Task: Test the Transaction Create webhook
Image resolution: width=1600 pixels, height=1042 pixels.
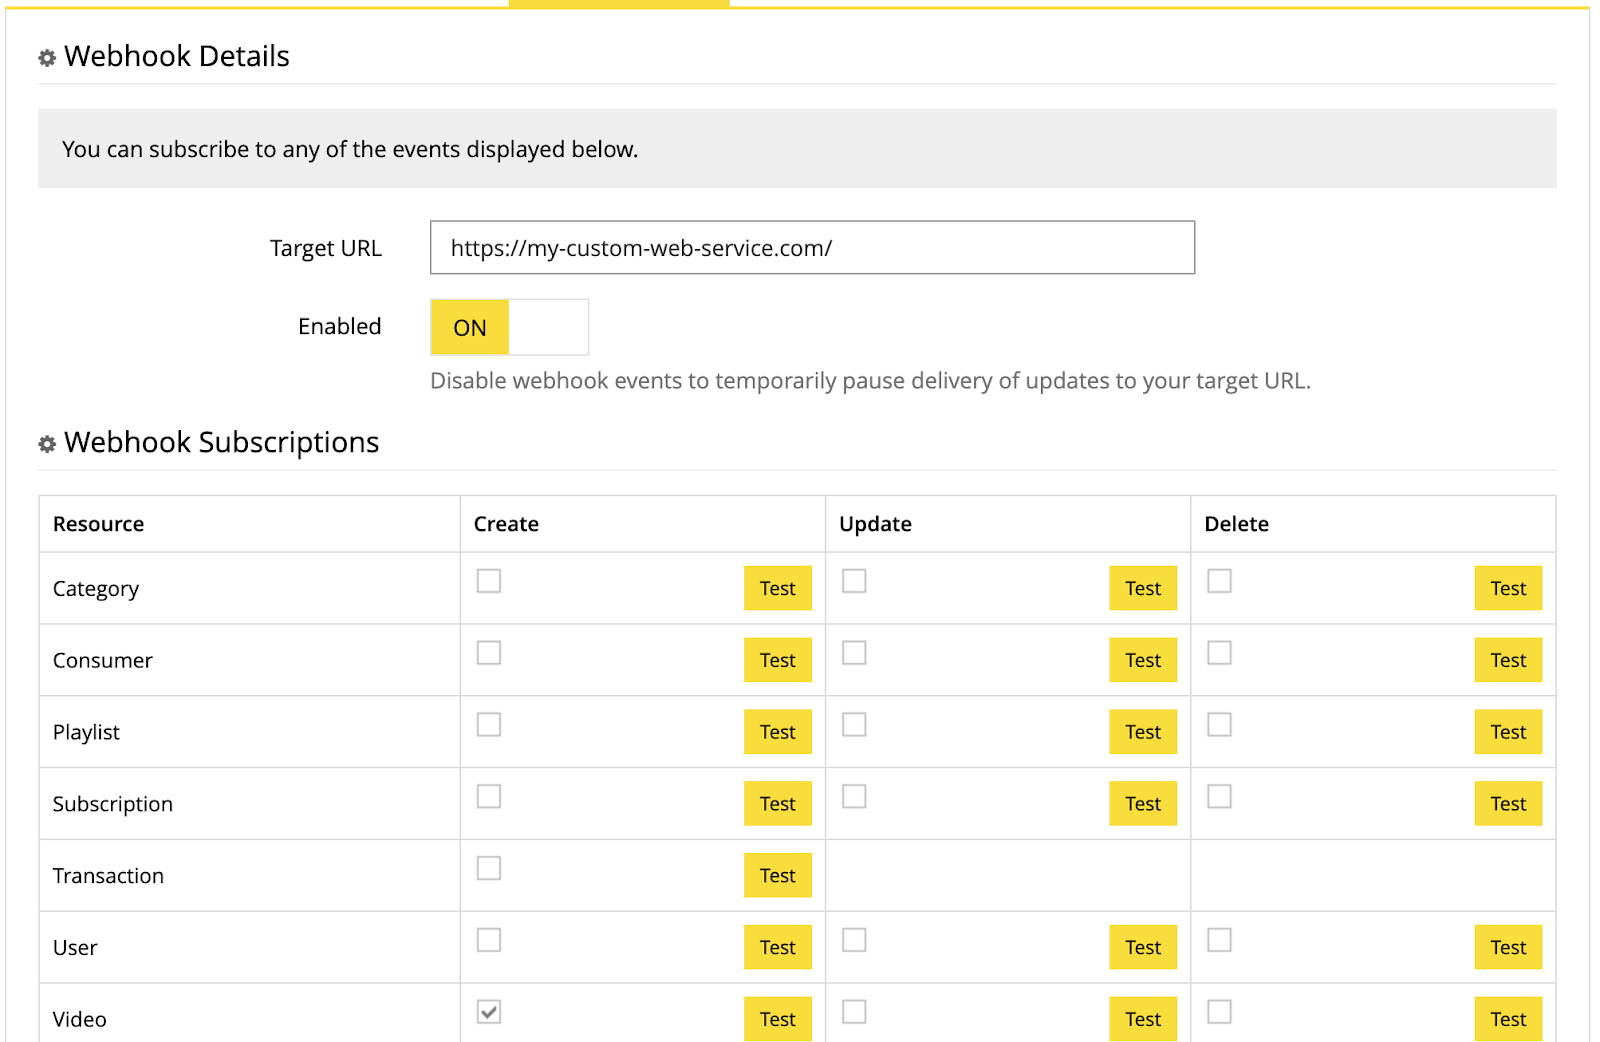Action: pyautogui.click(x=777, y=875)
